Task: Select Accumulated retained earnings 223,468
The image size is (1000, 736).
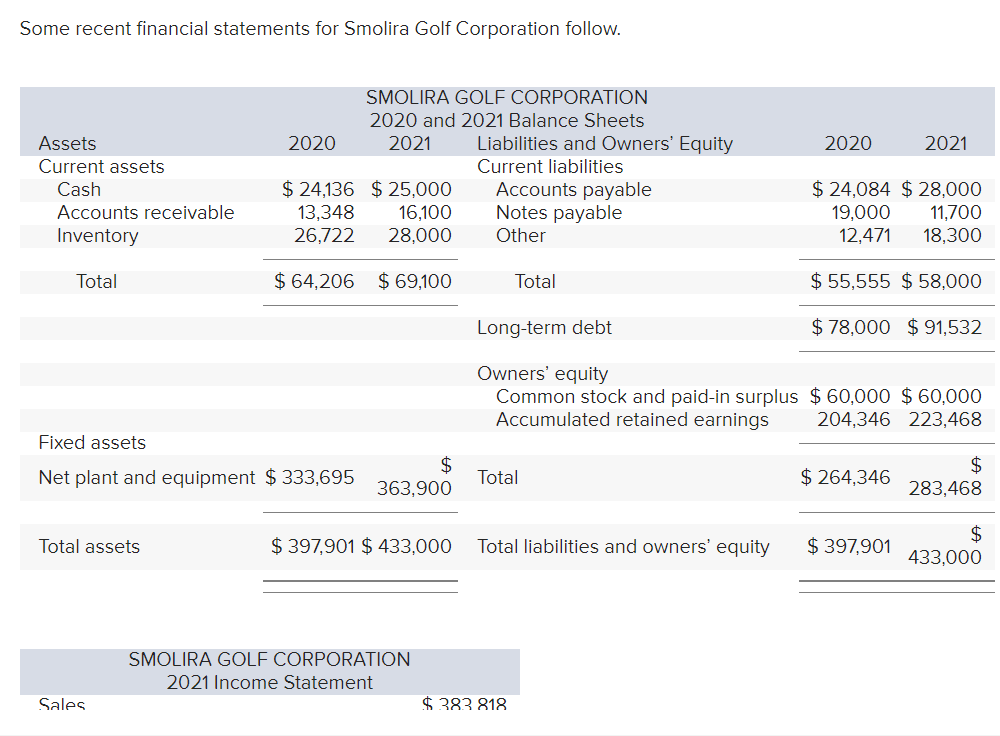Action: tap(946, 419)
